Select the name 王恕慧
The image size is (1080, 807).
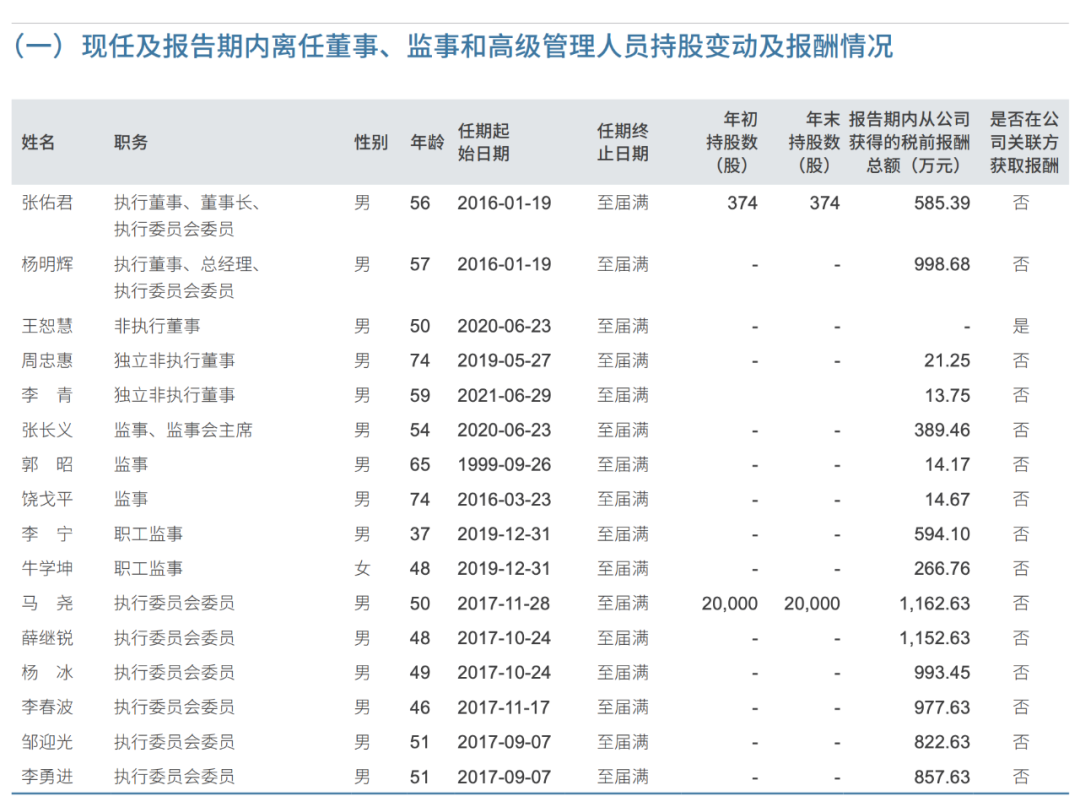tap(47, 326)
